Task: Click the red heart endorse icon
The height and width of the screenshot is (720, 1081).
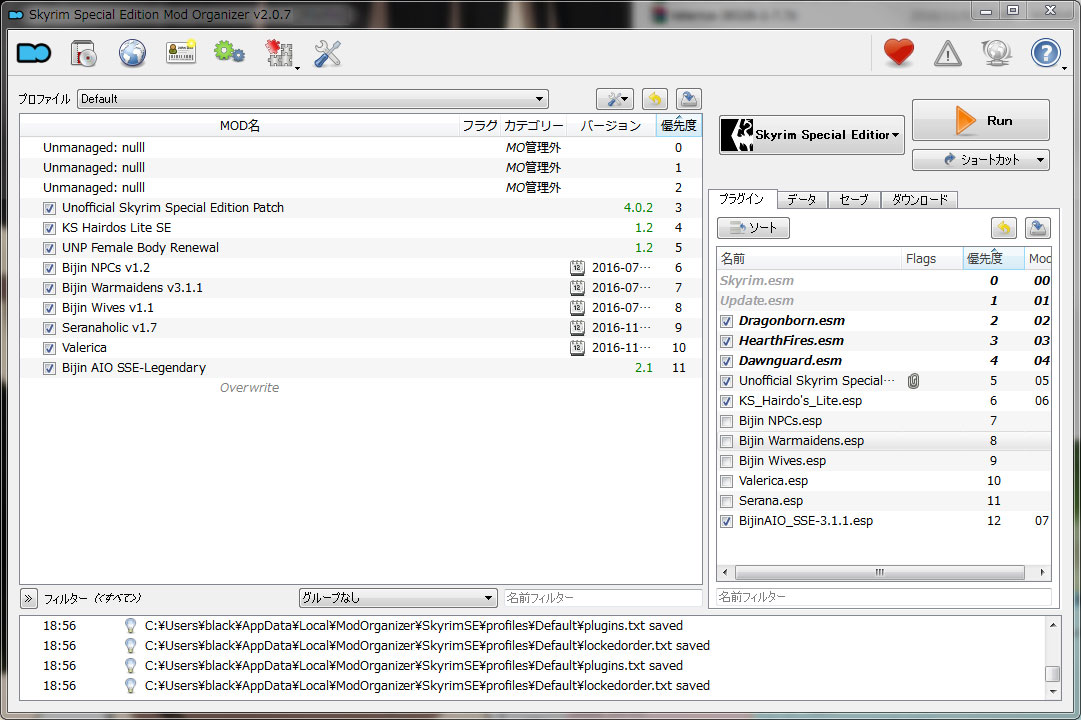Action: (x=898, y=52)
